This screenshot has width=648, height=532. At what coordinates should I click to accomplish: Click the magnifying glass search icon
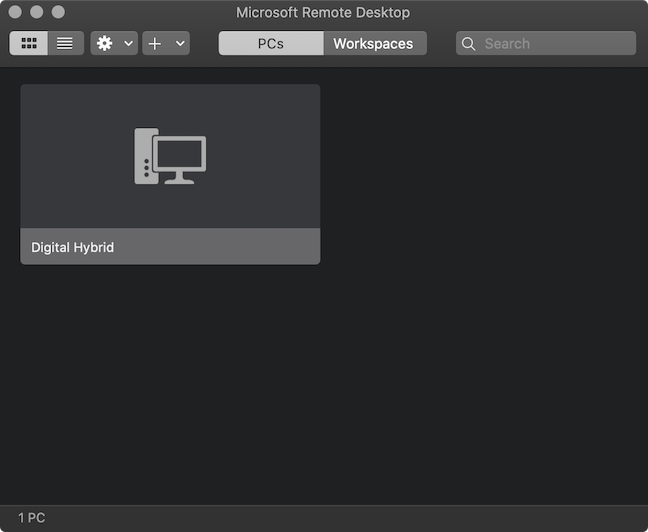tap(468, 43)
